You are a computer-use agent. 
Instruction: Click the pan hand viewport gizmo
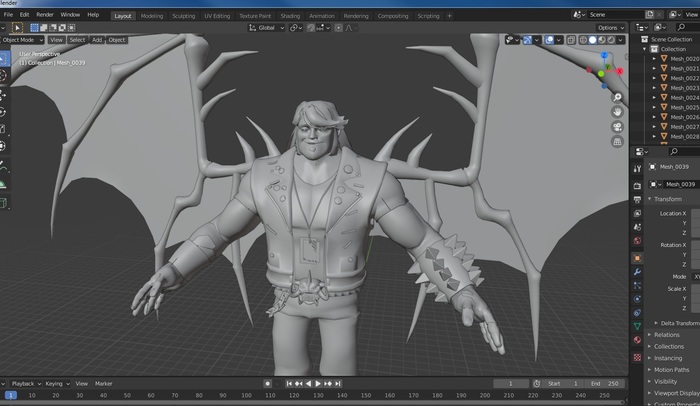(x=617, y=112)
